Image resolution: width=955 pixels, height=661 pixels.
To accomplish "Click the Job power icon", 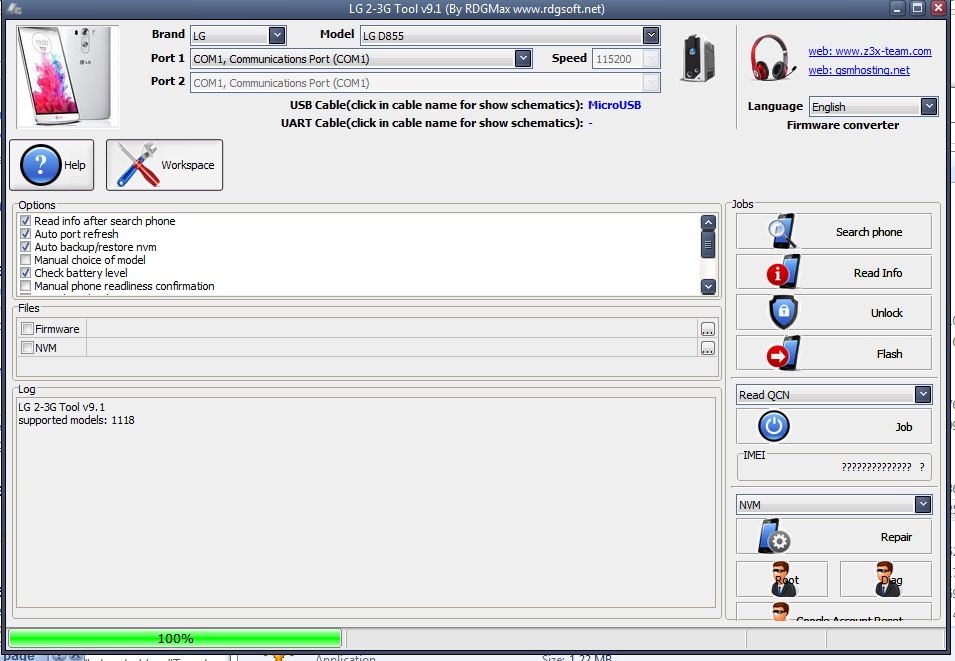I will point(774,426).
